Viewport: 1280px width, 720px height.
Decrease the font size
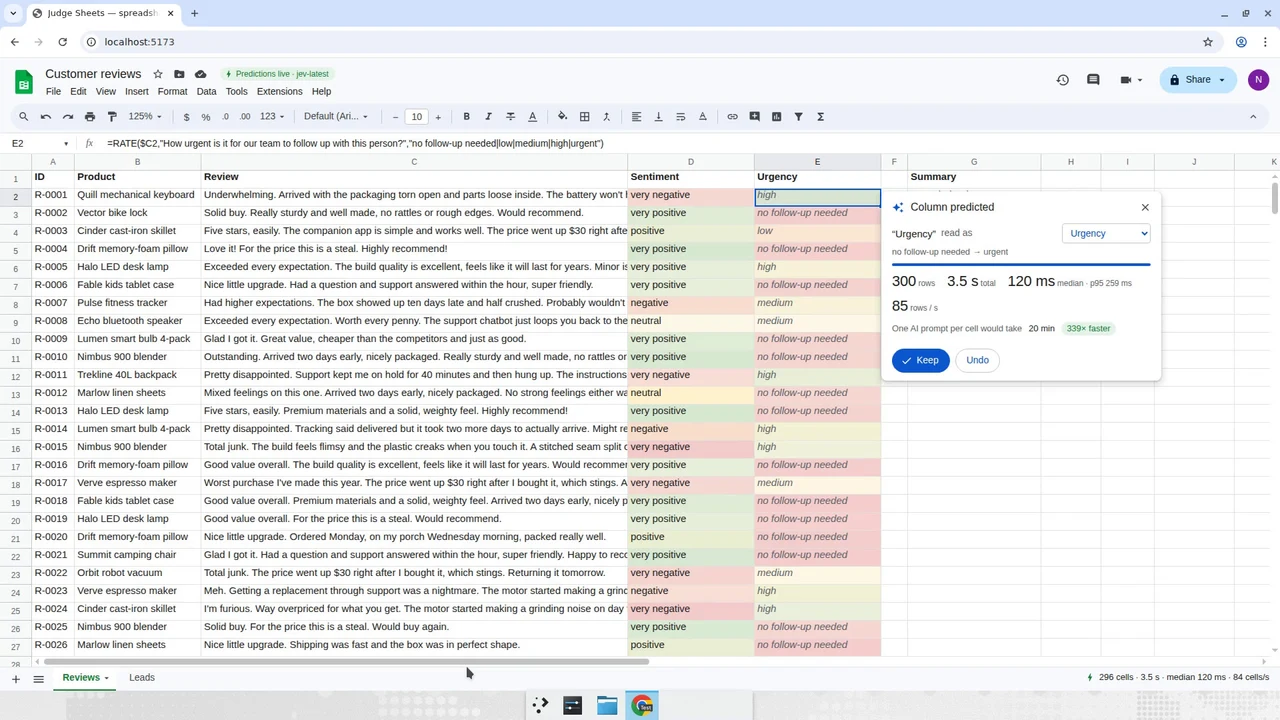tap(396, 117)
